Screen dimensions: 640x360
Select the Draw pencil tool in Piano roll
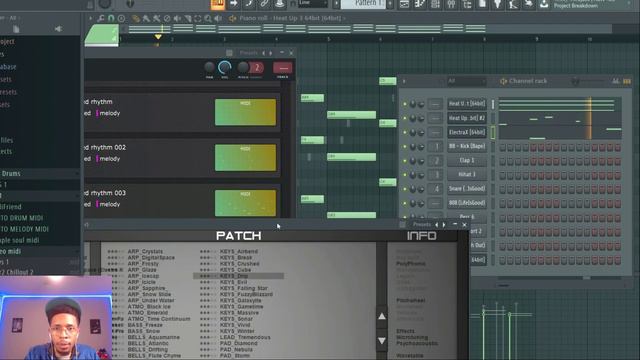136,18
